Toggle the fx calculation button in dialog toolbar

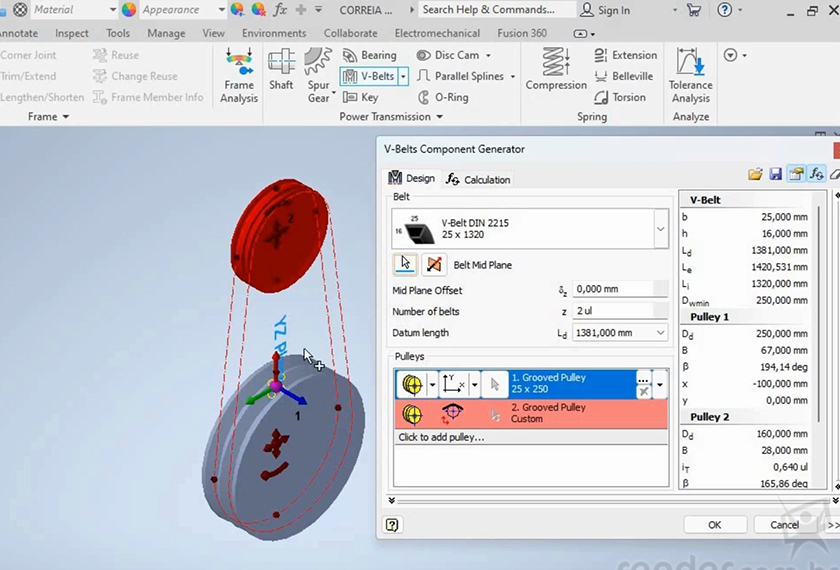[816, 174]
